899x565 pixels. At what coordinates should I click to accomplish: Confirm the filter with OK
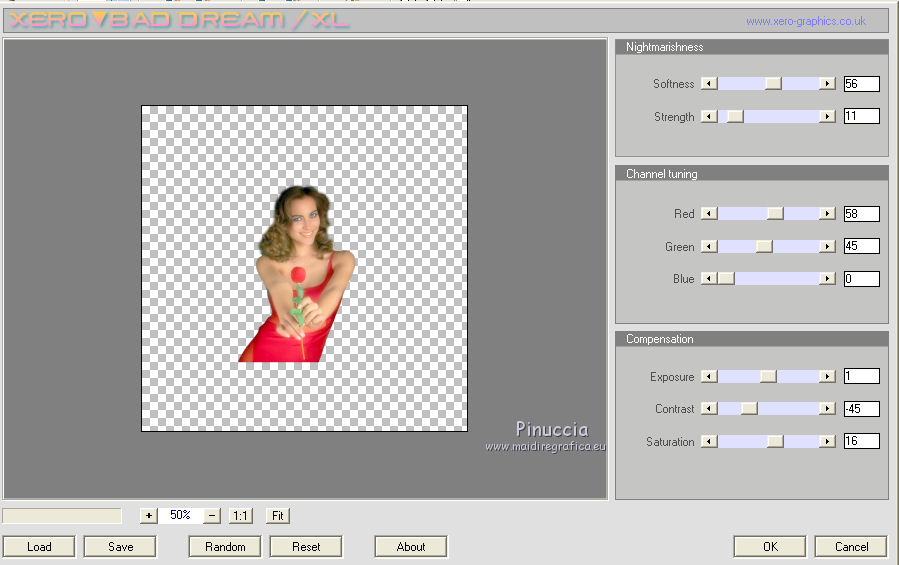(770, 547)
